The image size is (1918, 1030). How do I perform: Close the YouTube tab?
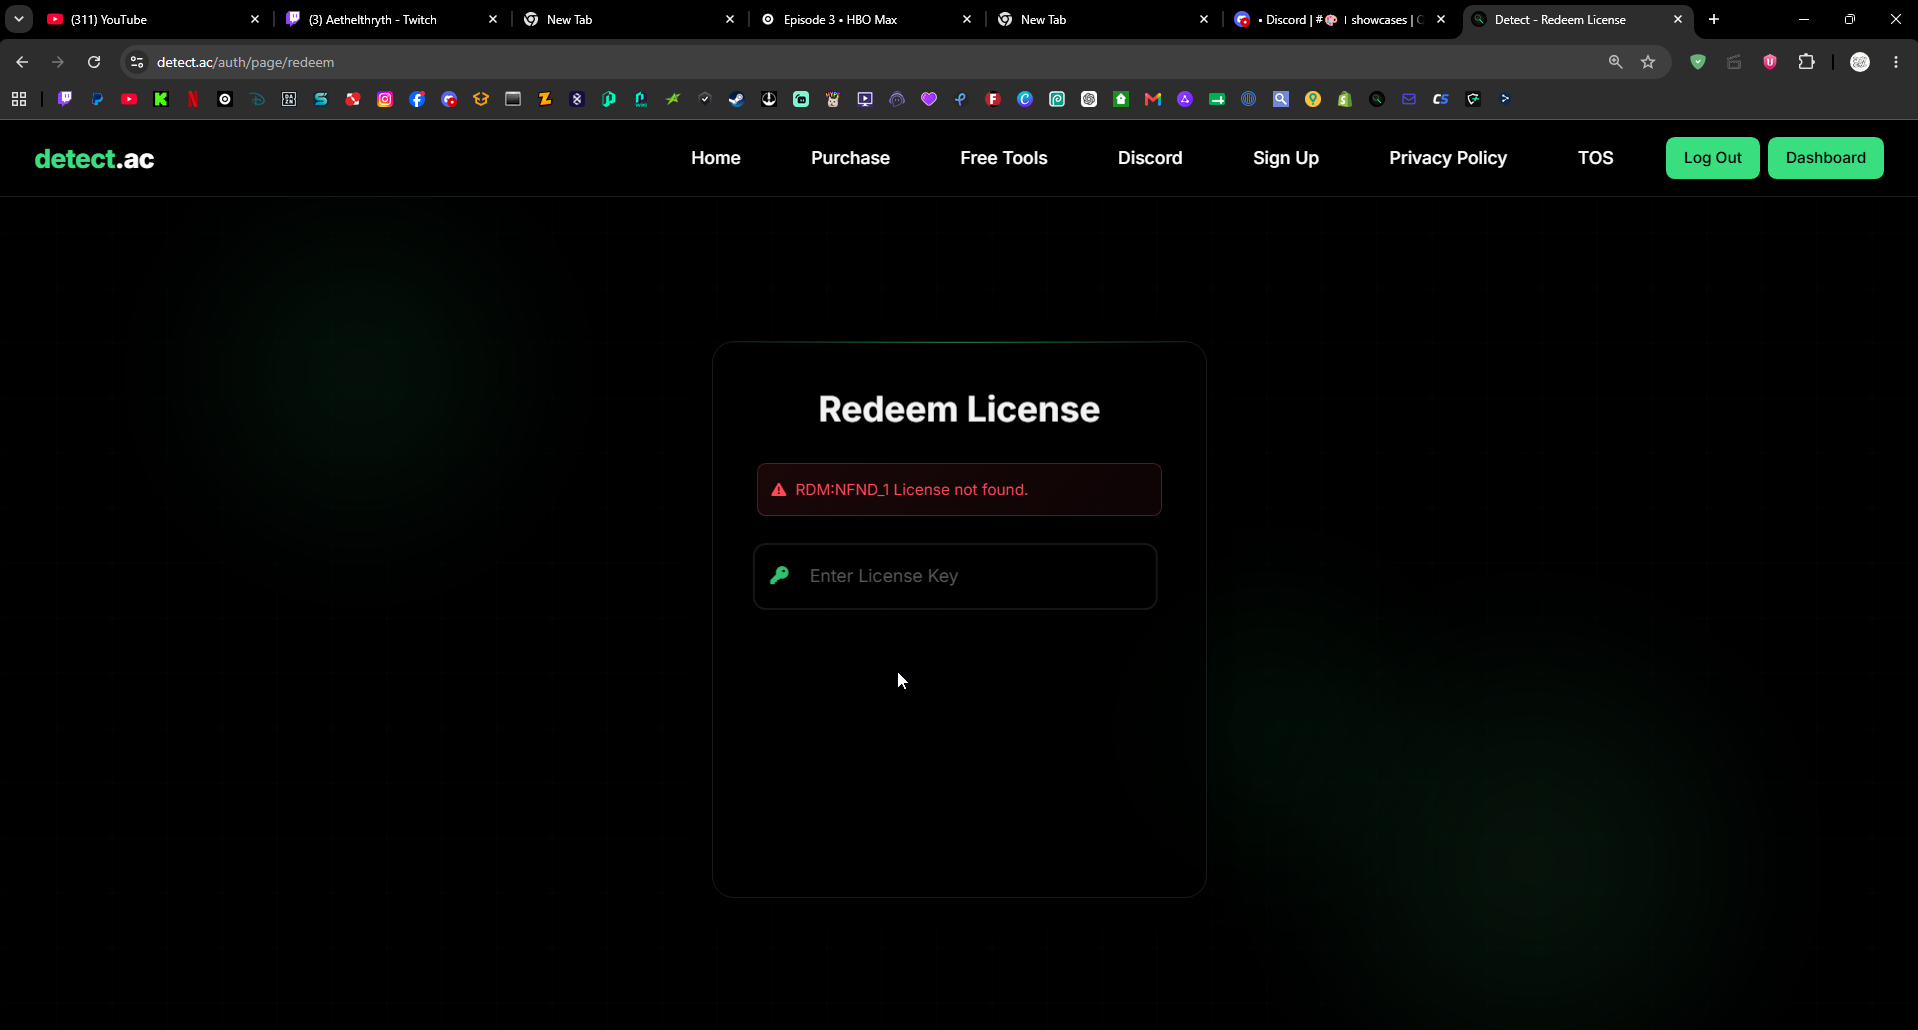tap(255, 19)
